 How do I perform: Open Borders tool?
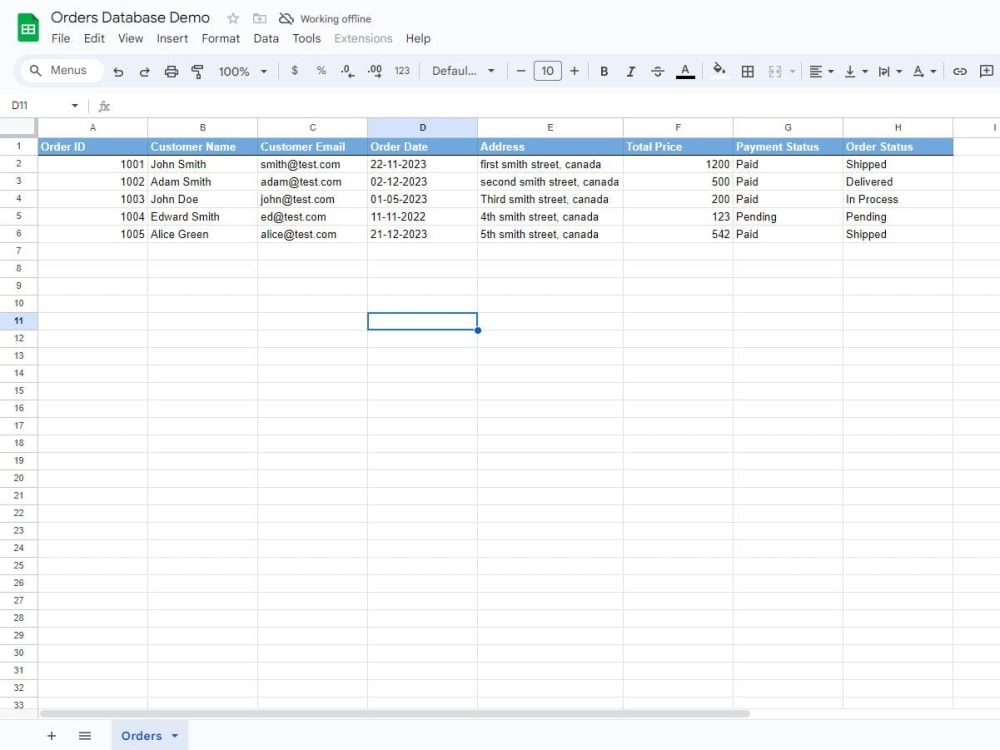(747, 71)
